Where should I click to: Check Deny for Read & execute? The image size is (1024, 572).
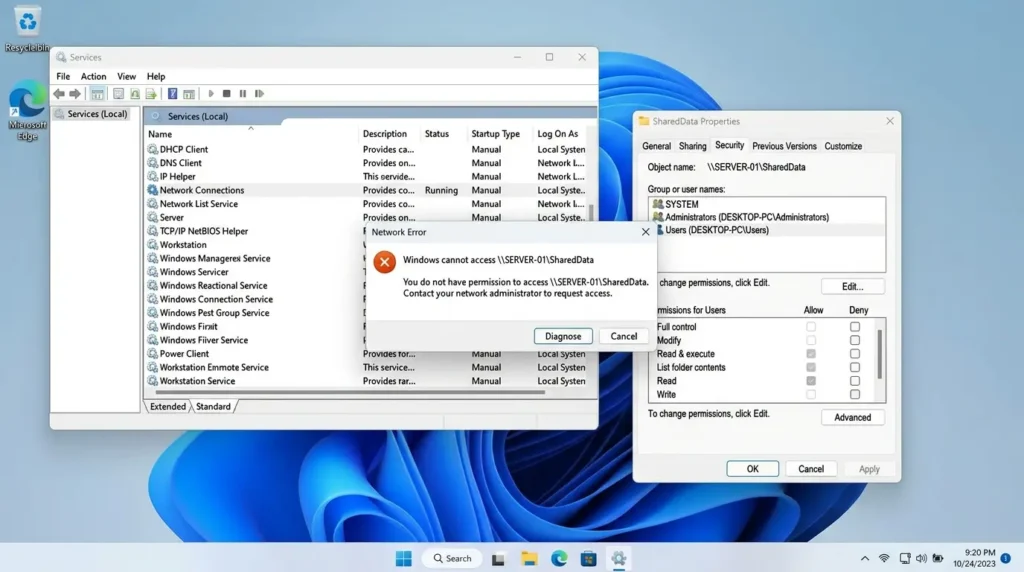[855, 354]
